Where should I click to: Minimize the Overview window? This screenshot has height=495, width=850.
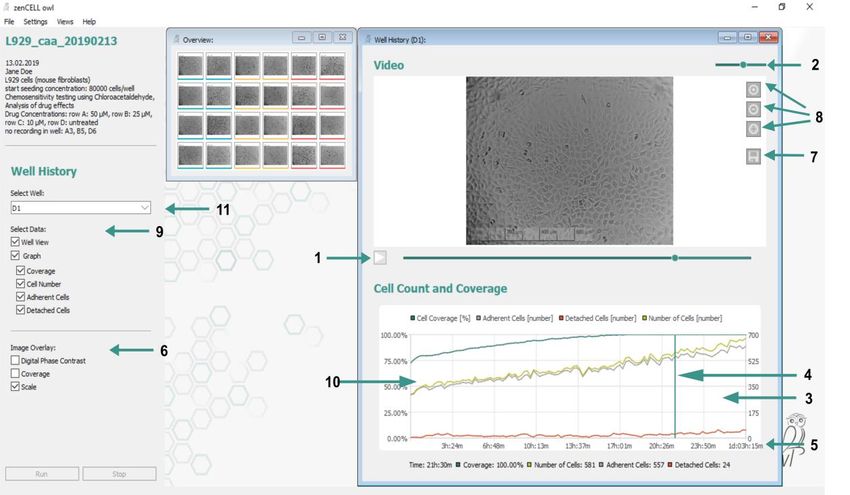(x=301, y=37)
